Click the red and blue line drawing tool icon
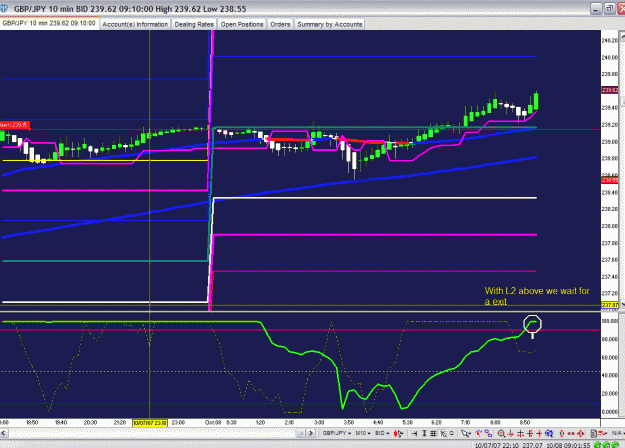The height and width of the screenshot is (448, 625). [479, 433]
